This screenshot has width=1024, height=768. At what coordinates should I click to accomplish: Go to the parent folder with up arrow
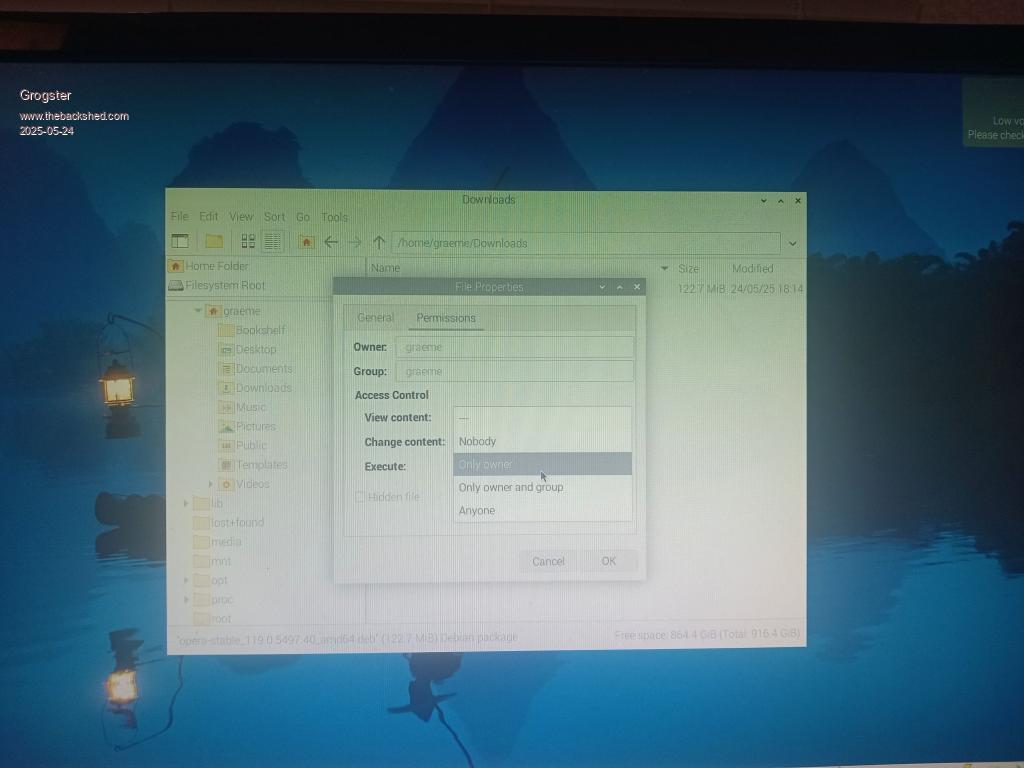pyautogui.click(x=379, y=242)
